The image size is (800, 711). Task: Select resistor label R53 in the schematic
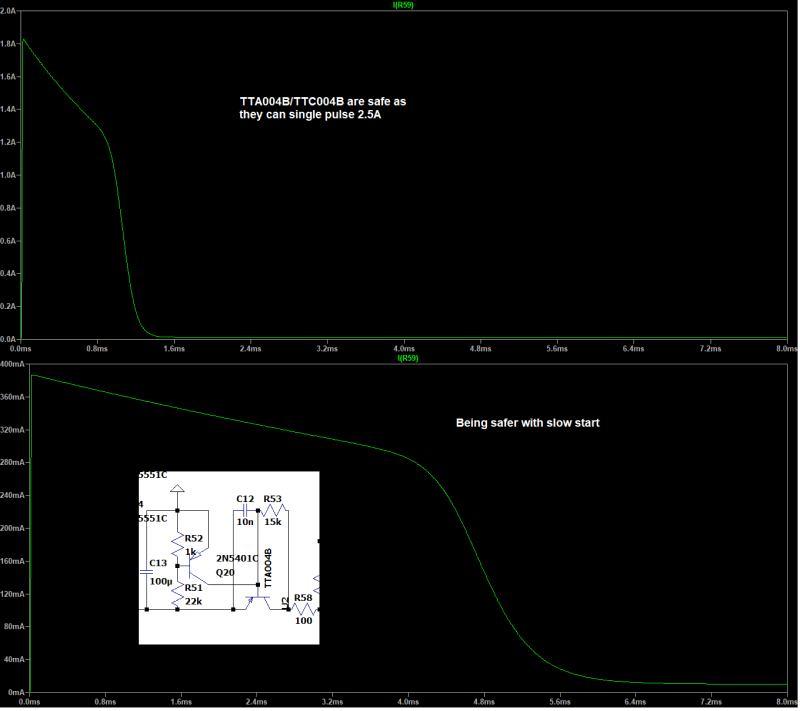point(272,499)
